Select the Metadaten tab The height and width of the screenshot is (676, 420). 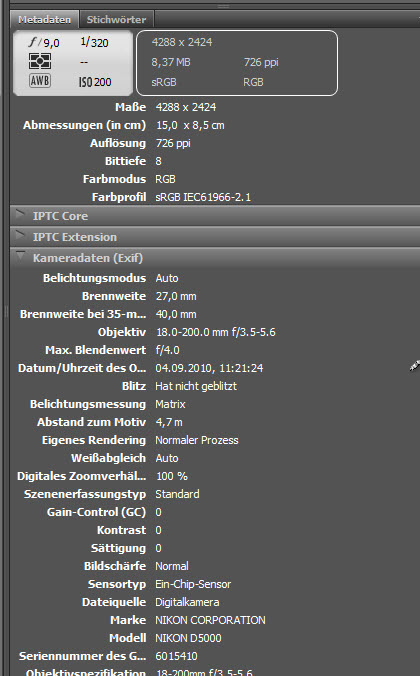(44, 19)
